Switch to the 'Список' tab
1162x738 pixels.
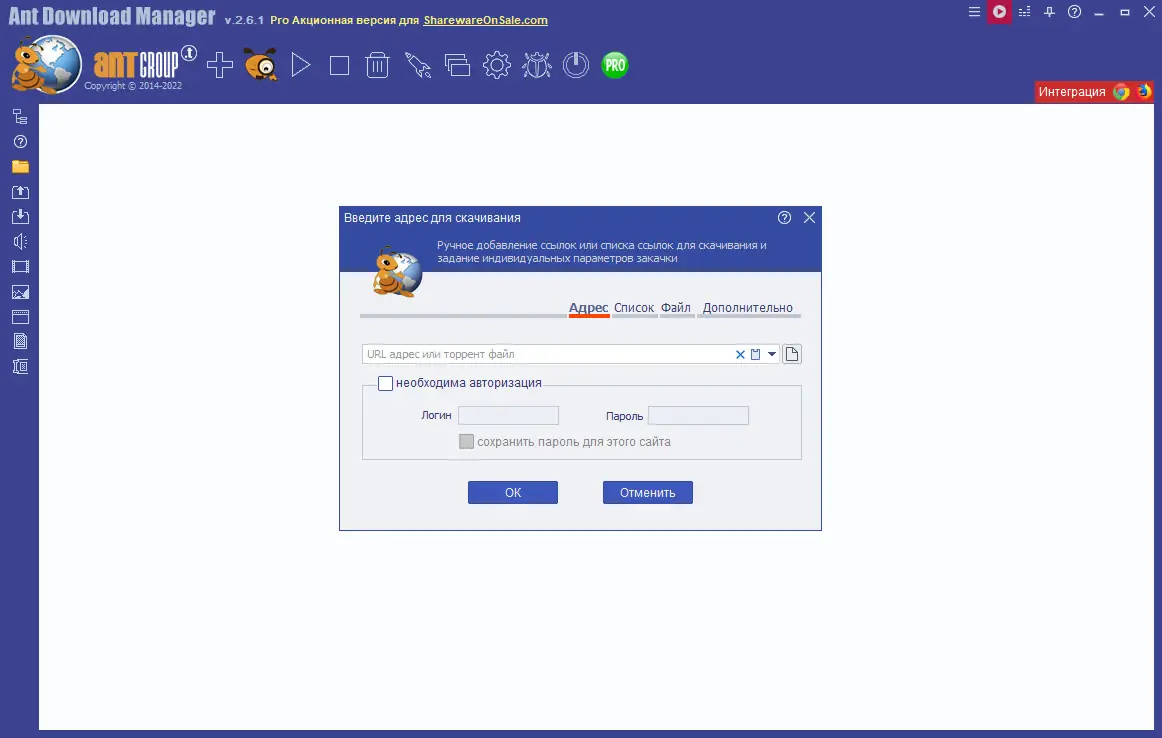[634, 307]
